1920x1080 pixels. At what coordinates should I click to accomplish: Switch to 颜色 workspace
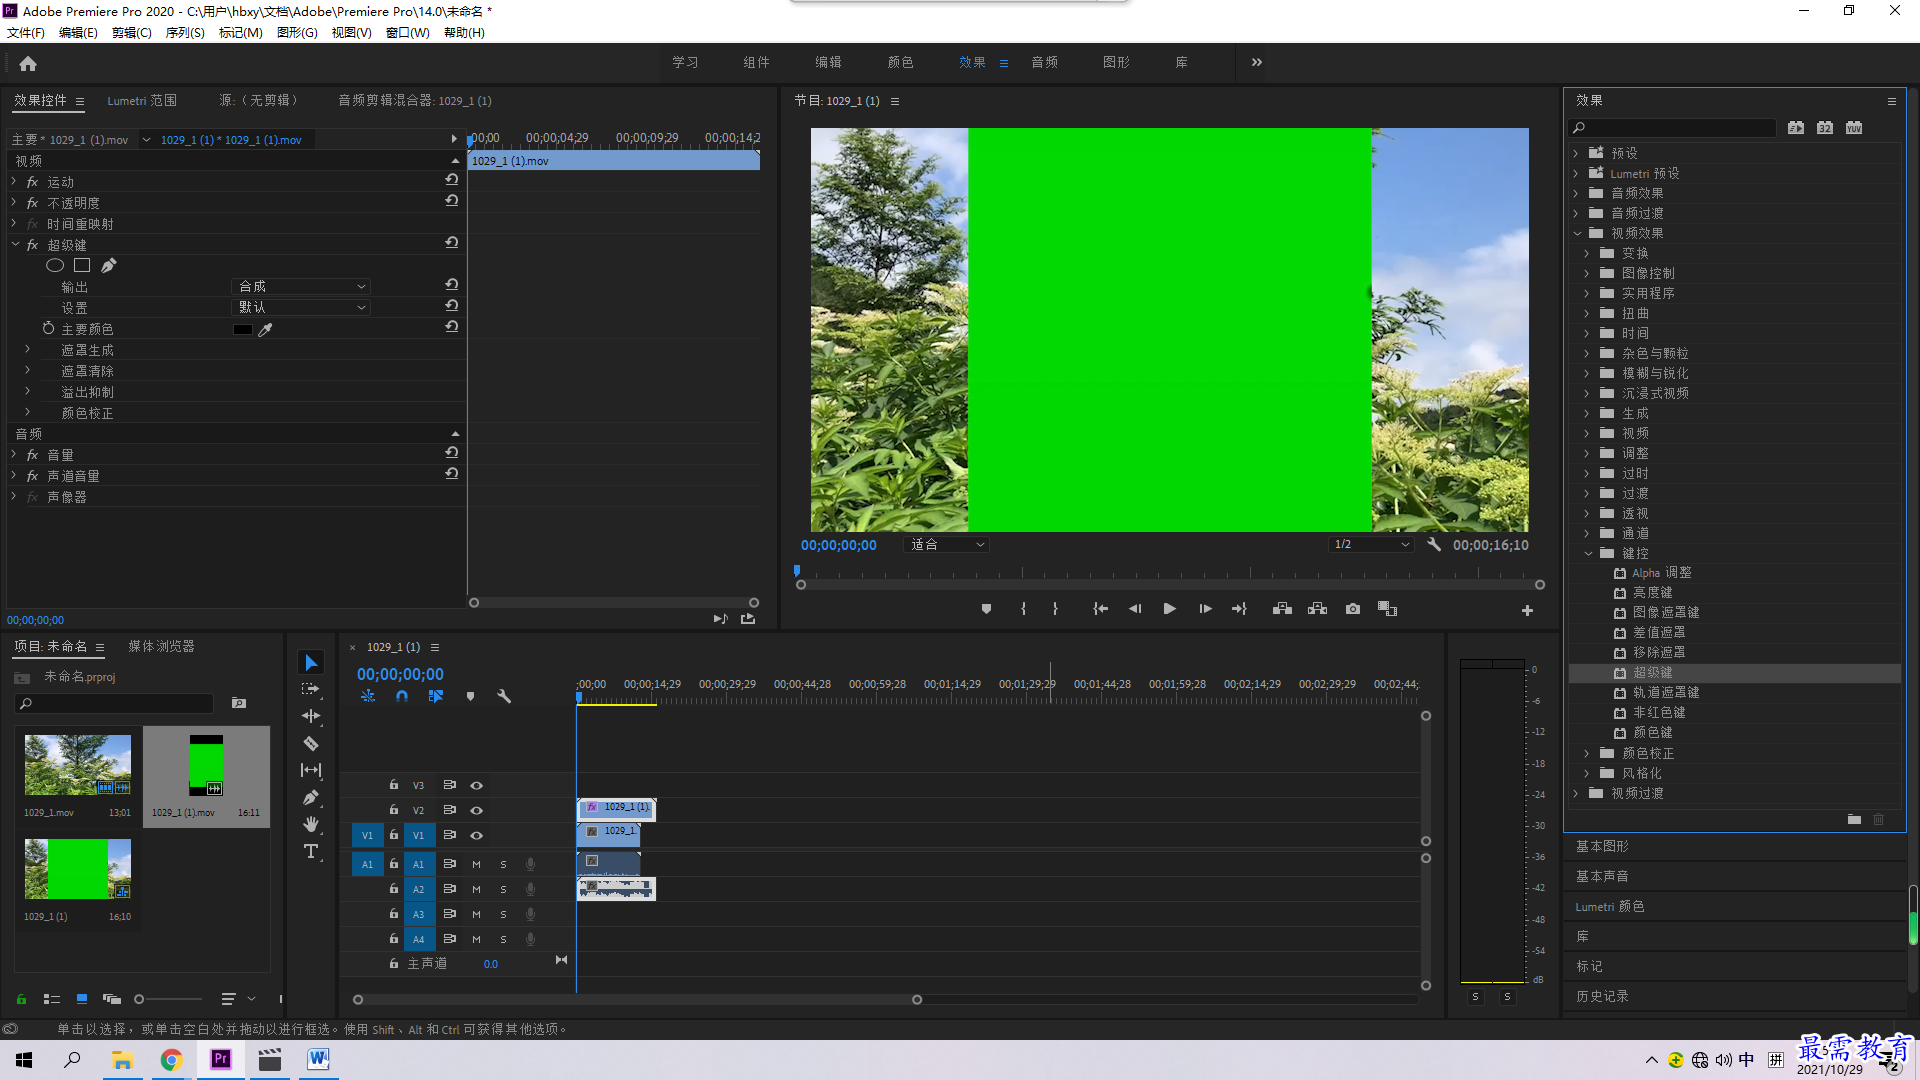[900, 62]
